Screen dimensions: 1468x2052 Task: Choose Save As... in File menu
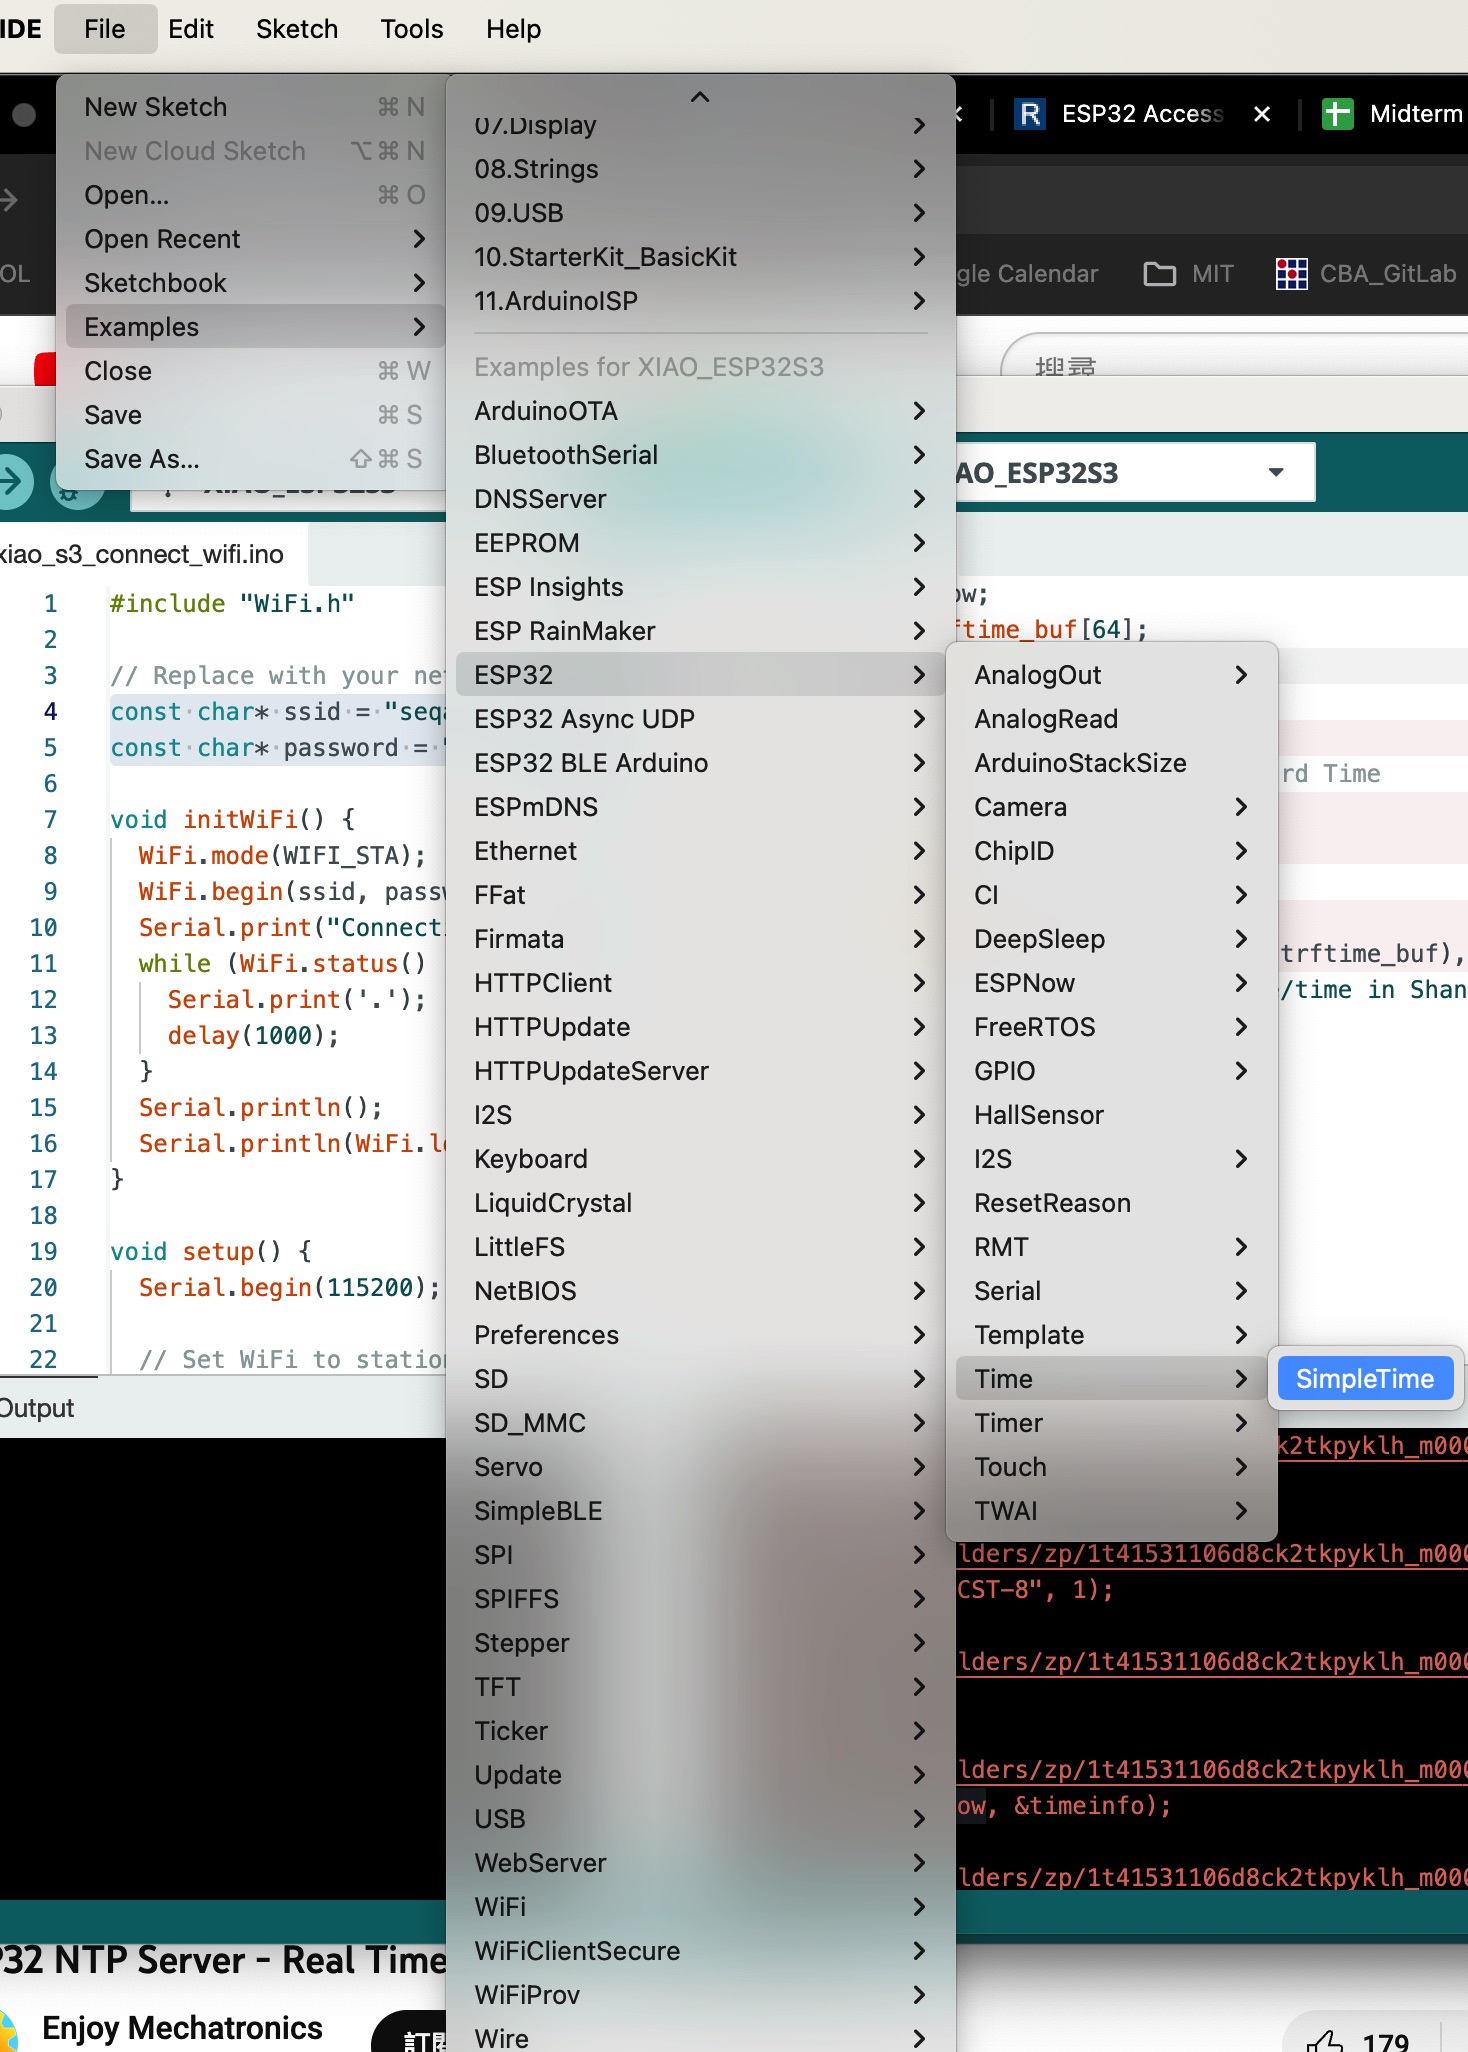[142, 459]
